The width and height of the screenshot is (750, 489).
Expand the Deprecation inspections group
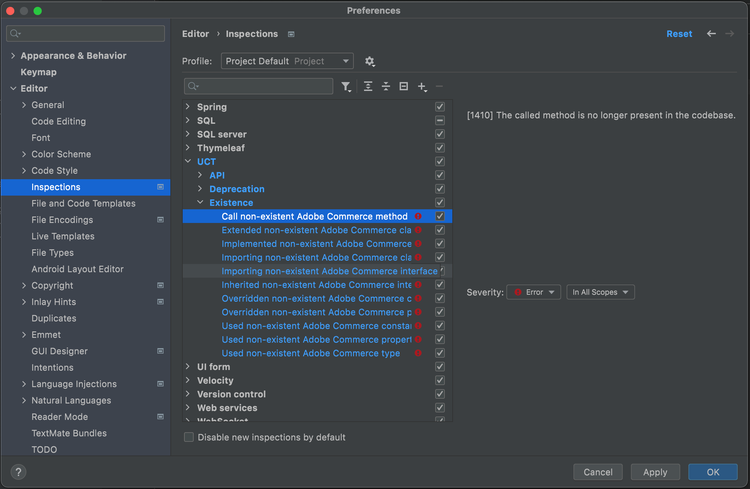(x=200, y=189)
